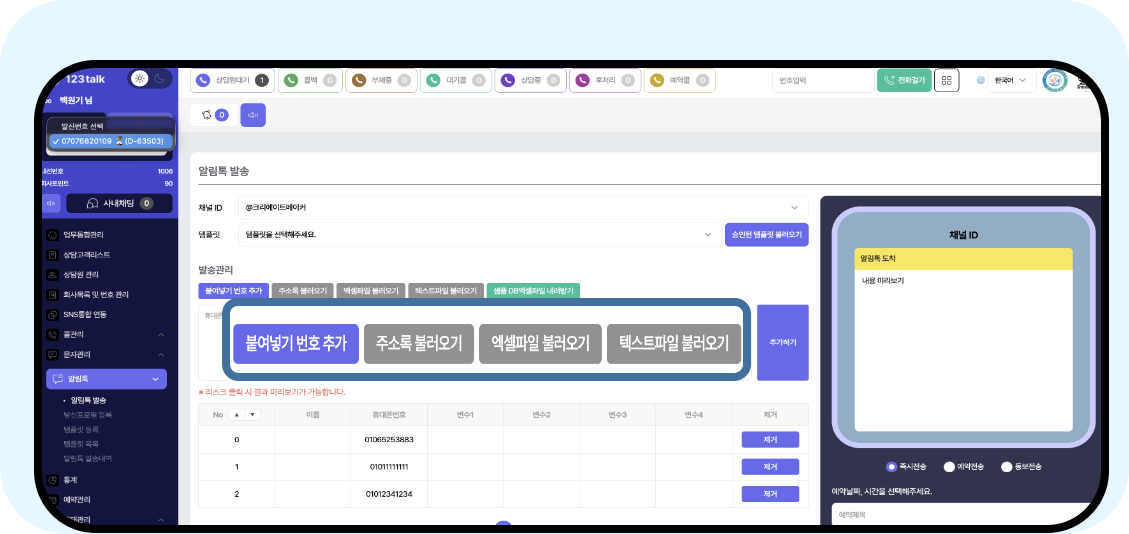Image resolution: width=1129 pixels, height=534 pixels.
Task: Click the 상담원대기 phone status icon
Action: [x=204, y=81]
